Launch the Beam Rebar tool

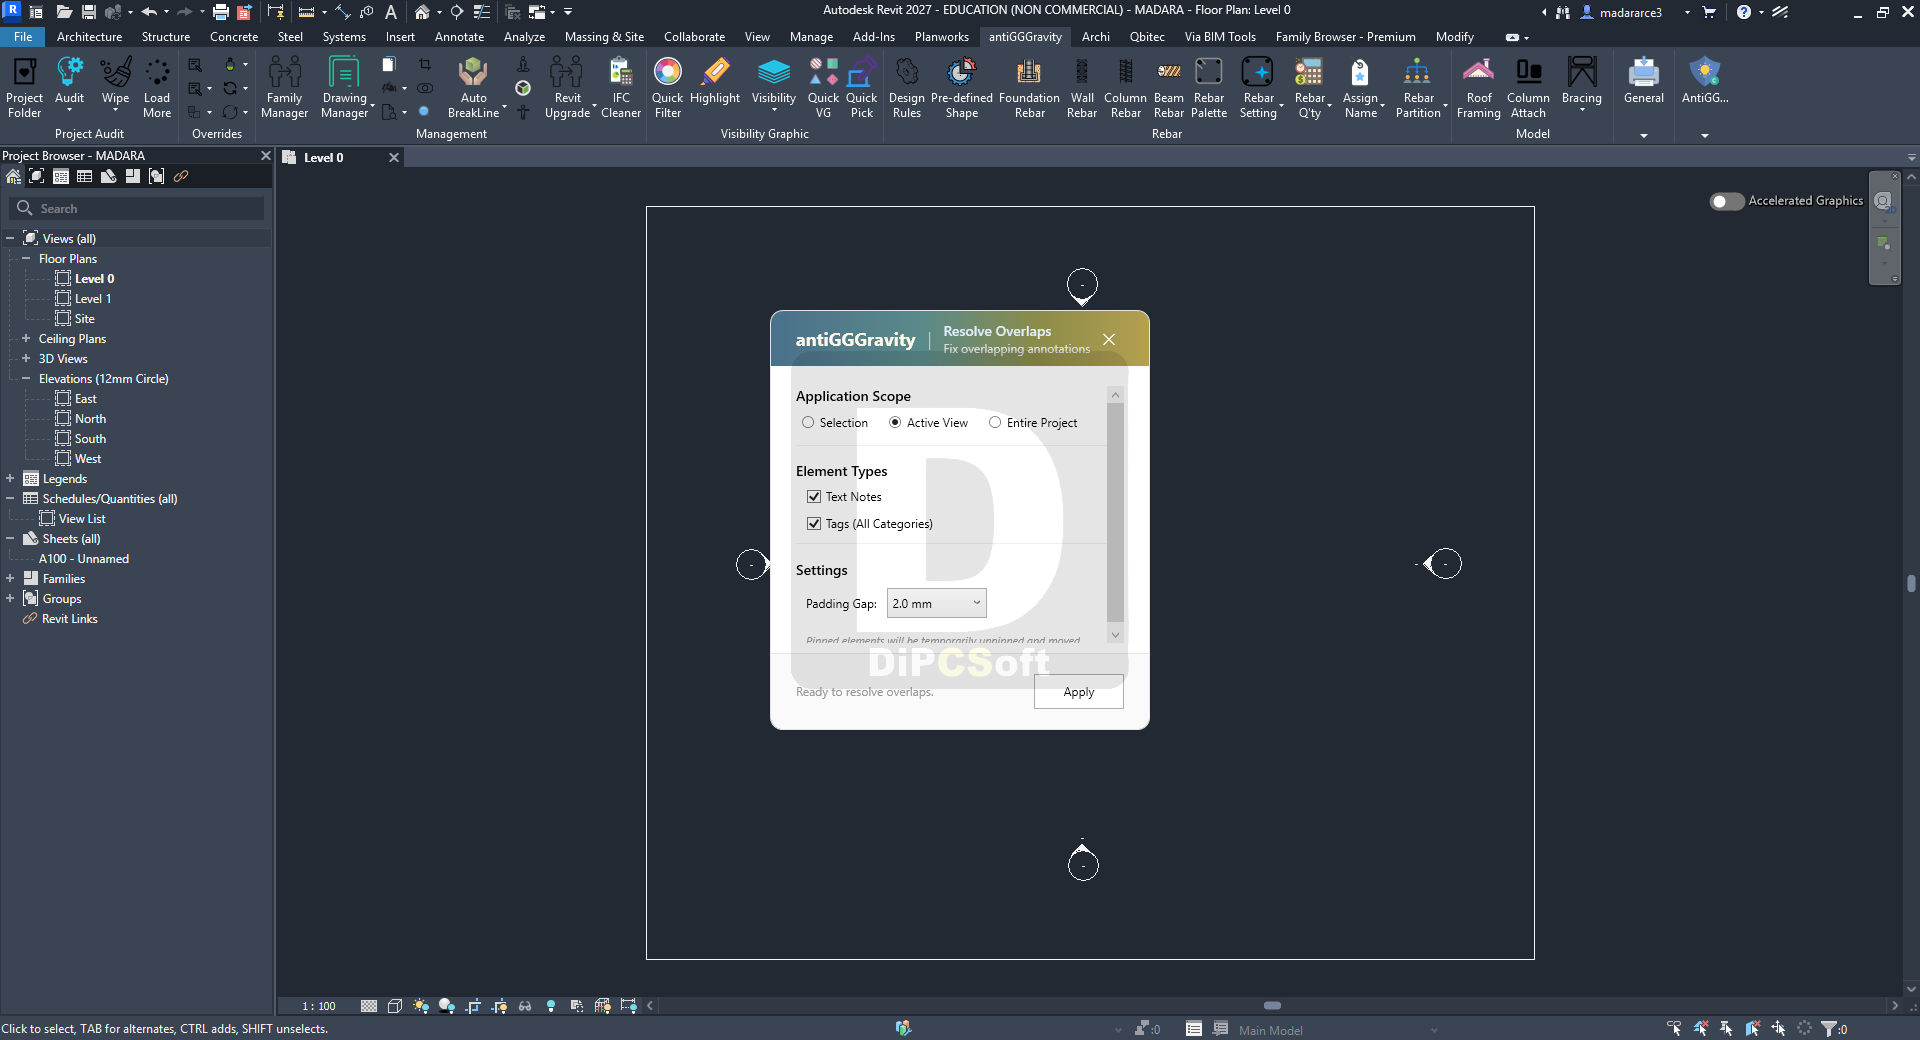coord(1168,88)
